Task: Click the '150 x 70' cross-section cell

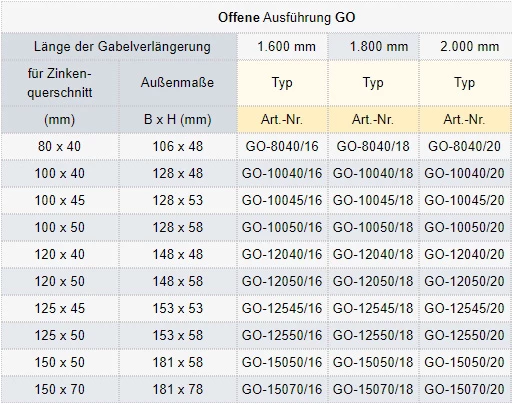Action: [x=60, y=389]
